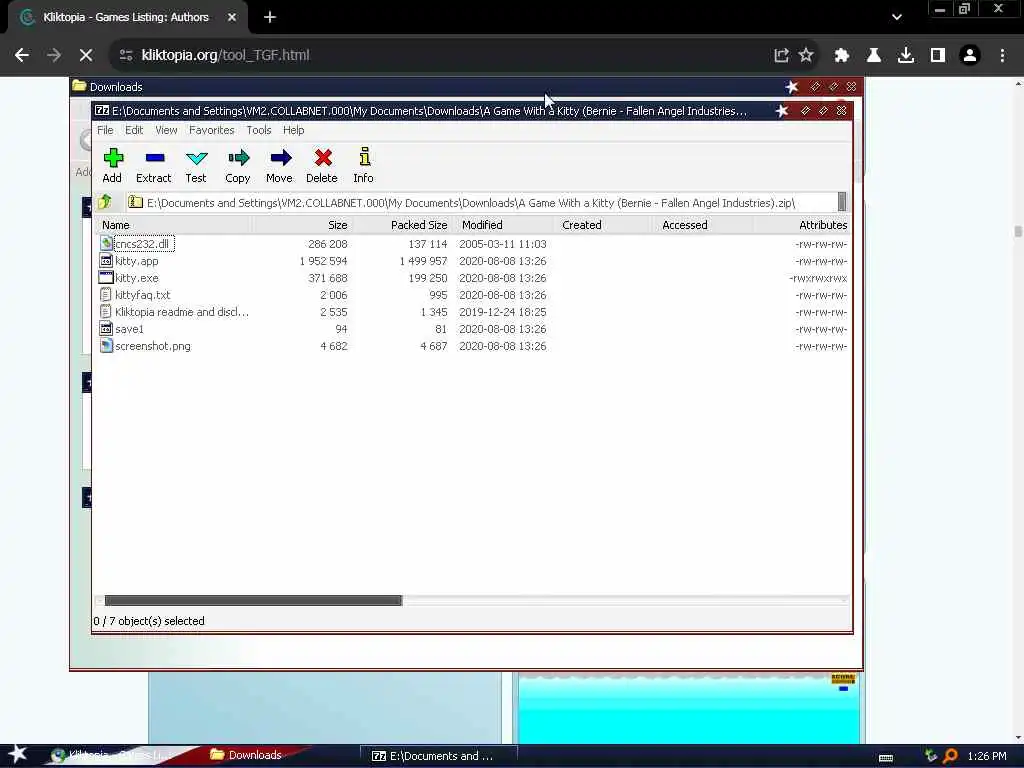Click the 7-Zip title bar star button

782,111
